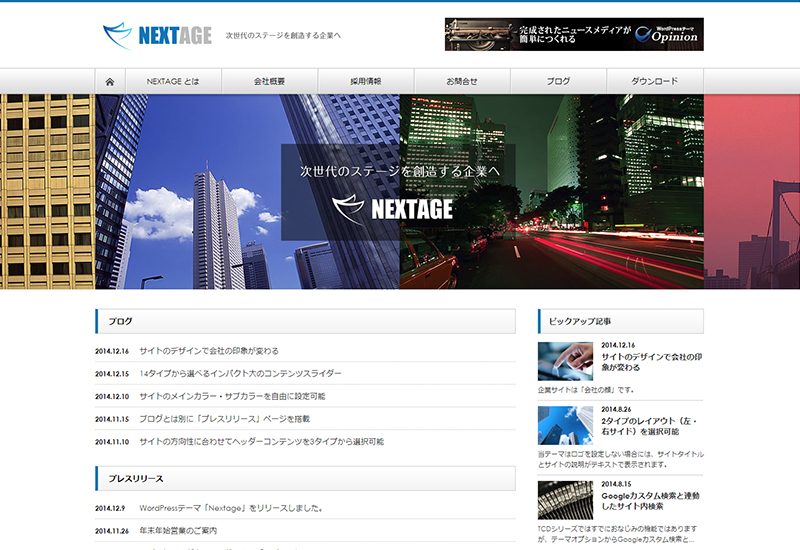Image resolution: width=800 pixels, height=550 pixels.
Task: Click the プレスリリース section heading
Action: pos(305,479)
